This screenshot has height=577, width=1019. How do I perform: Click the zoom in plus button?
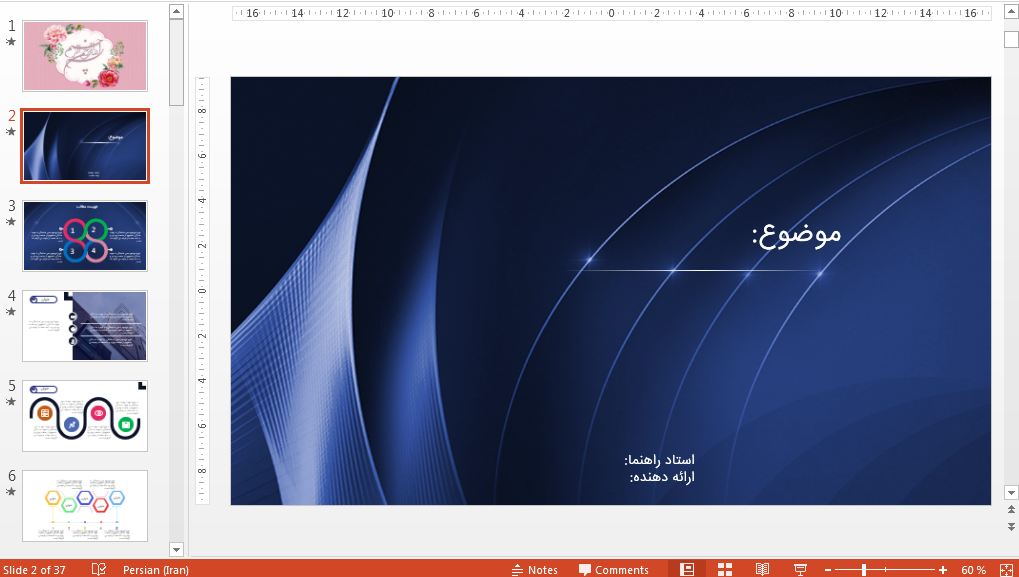coord(942,569)
